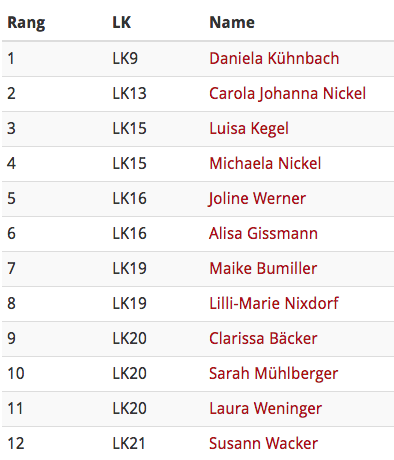Select Michaela Nickel in the ranking
394x460 pixels.
click(265, 163)
